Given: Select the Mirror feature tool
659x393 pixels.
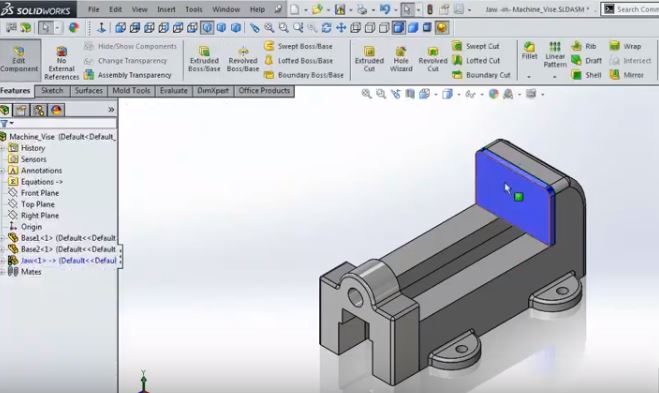Looking at the screenshot, I should (627, 75).
